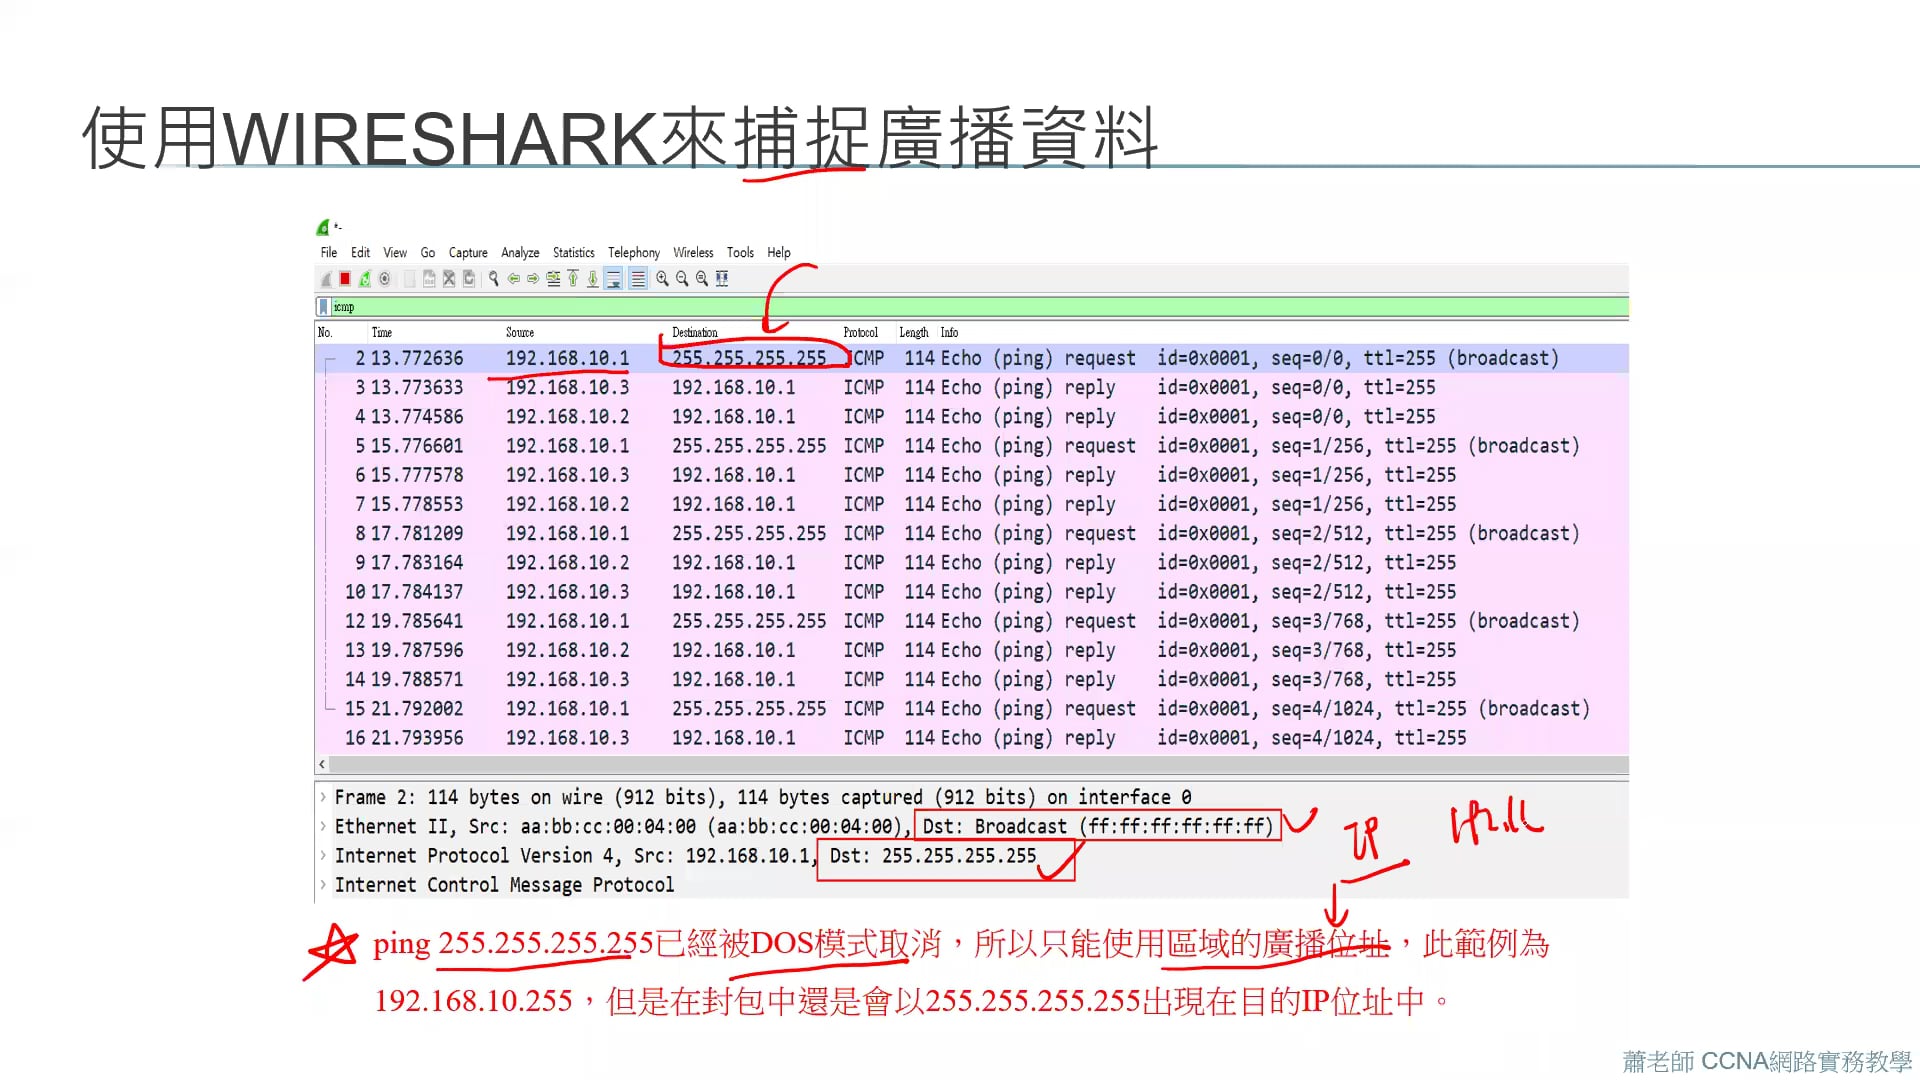
Task: Open the Analyze menu
Action: [520, 253]
